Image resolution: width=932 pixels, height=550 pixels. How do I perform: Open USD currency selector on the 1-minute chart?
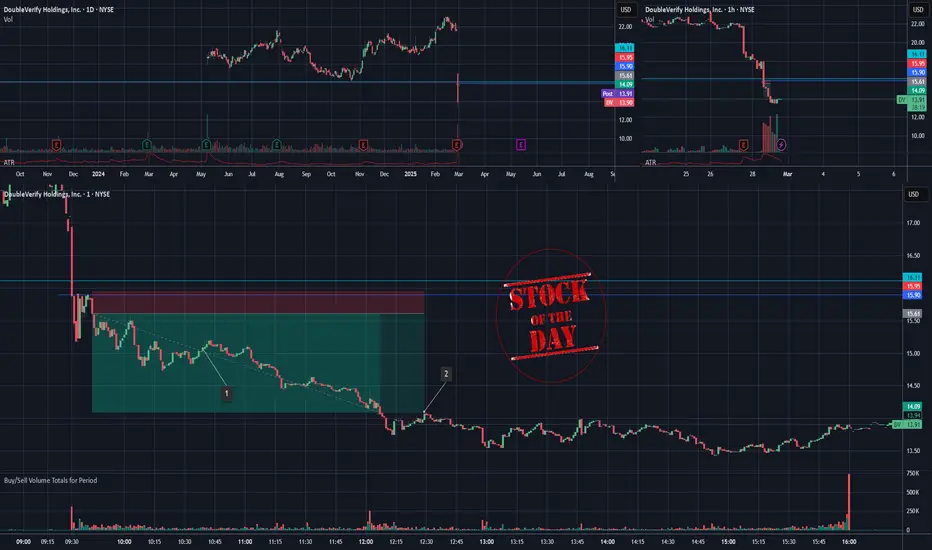click(914, 194)
